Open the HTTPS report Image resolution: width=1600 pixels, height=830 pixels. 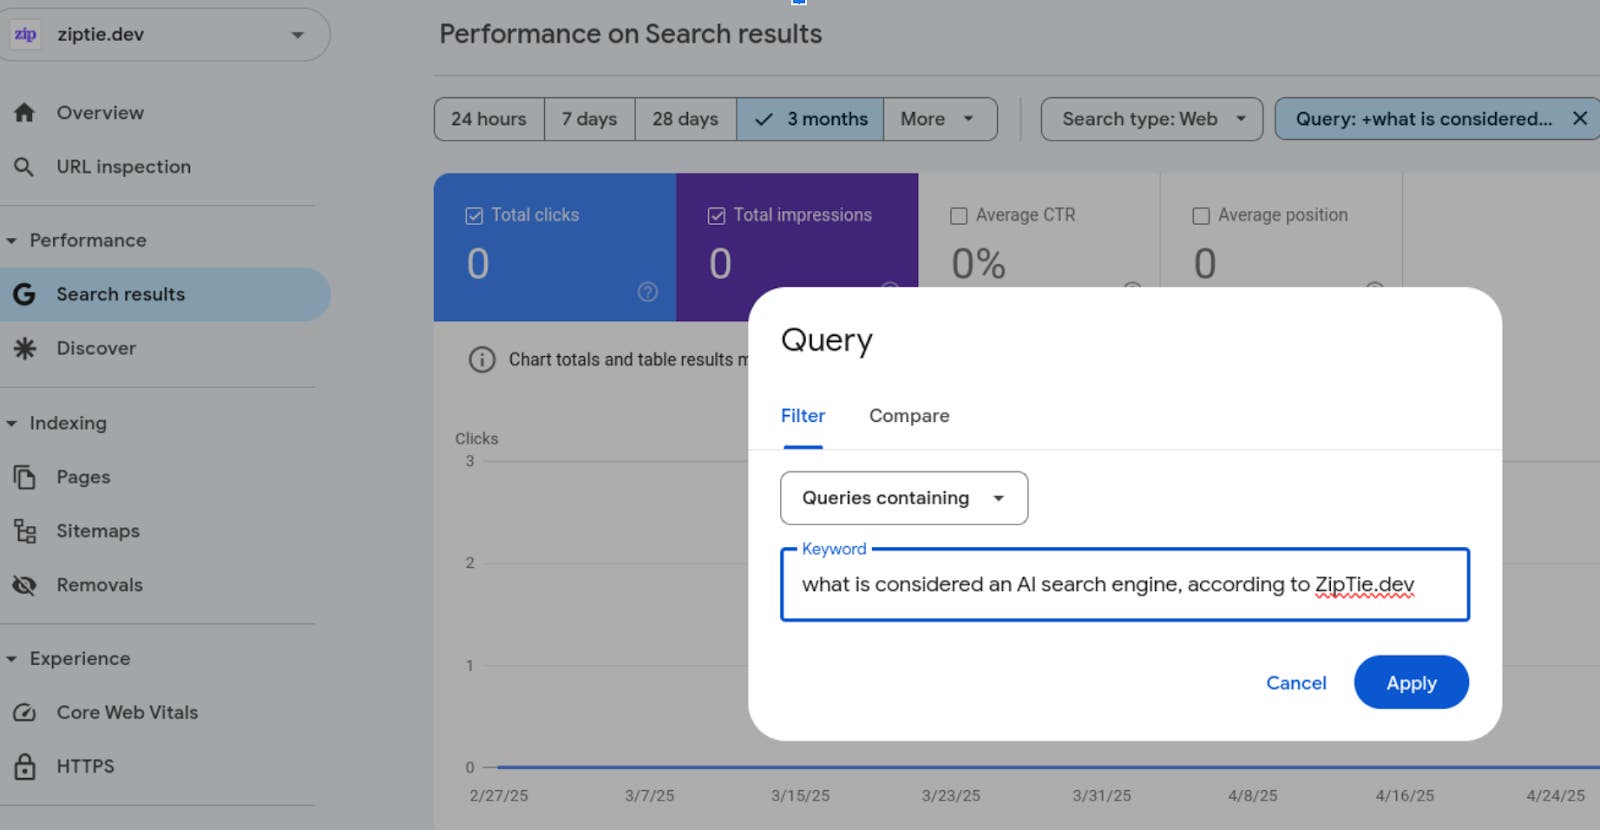85,766
